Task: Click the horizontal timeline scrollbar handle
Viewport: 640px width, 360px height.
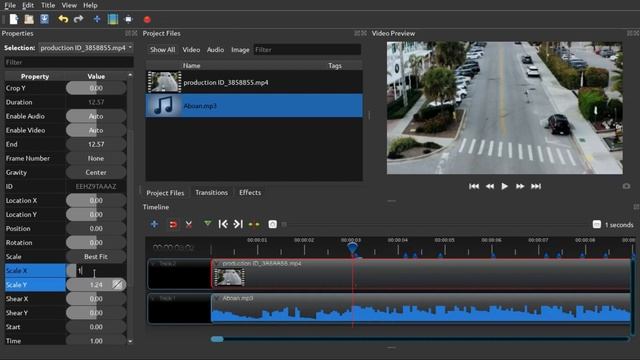Action: (x=217, y=339)
